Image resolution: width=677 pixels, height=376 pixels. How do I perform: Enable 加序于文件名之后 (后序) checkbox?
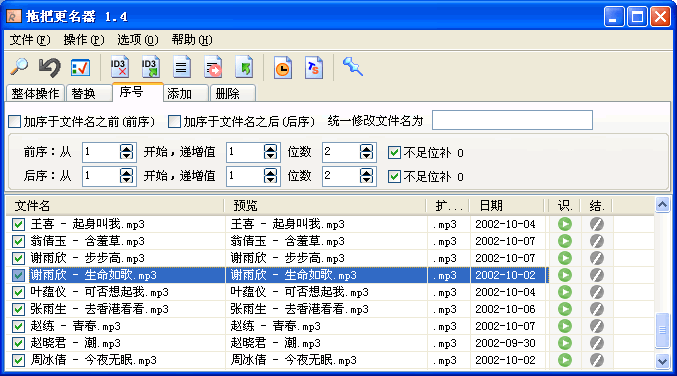(x=174, y=121)
